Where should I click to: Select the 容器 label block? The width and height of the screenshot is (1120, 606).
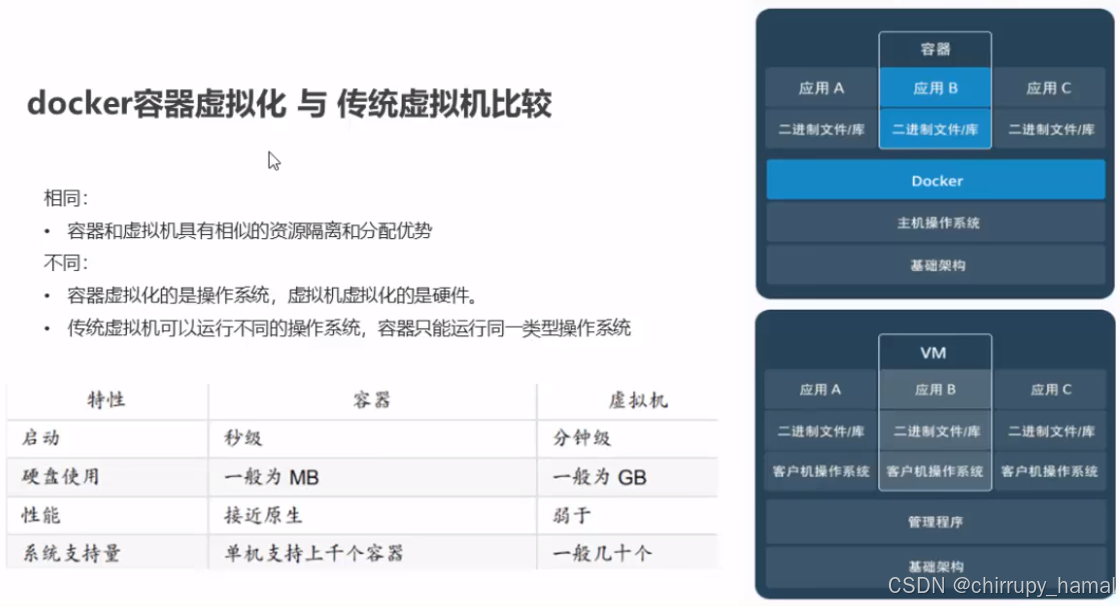click(x=935, y=48)
